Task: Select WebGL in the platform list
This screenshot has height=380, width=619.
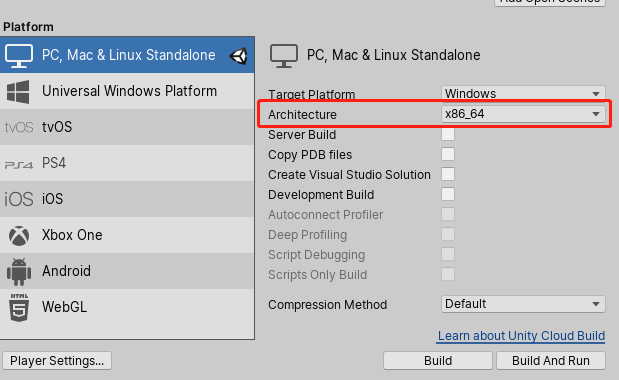Action: point(127,307)
